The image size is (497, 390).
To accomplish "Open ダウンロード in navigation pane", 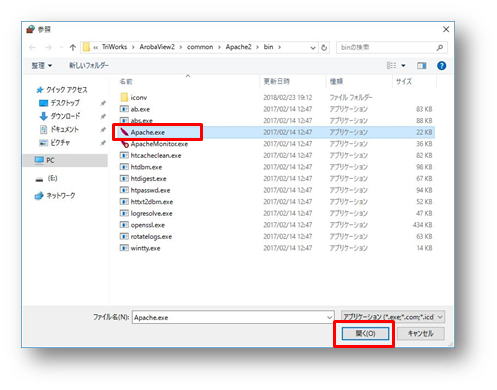I will click(x=65, y=116).
